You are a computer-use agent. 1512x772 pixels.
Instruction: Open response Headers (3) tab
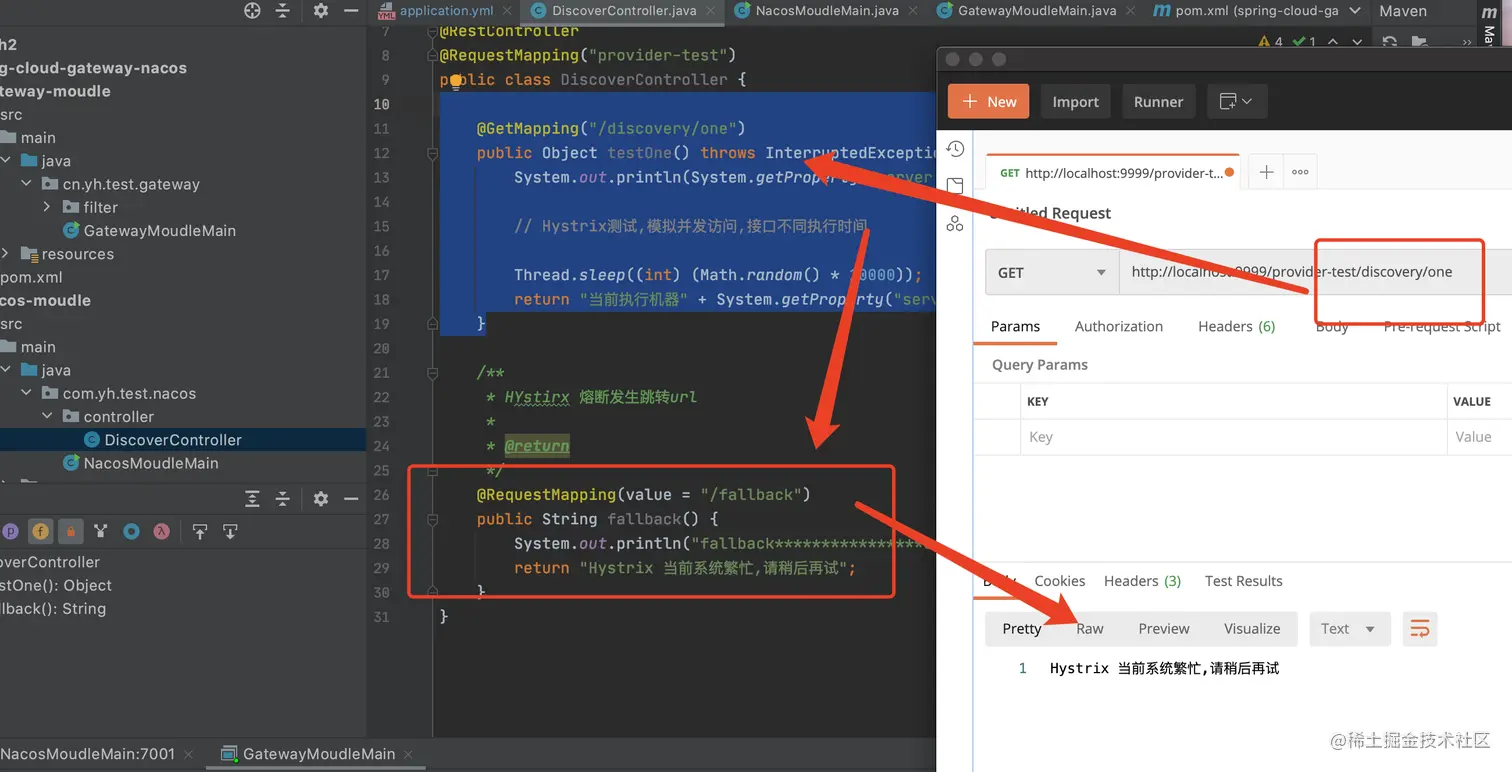point(1143,581)
